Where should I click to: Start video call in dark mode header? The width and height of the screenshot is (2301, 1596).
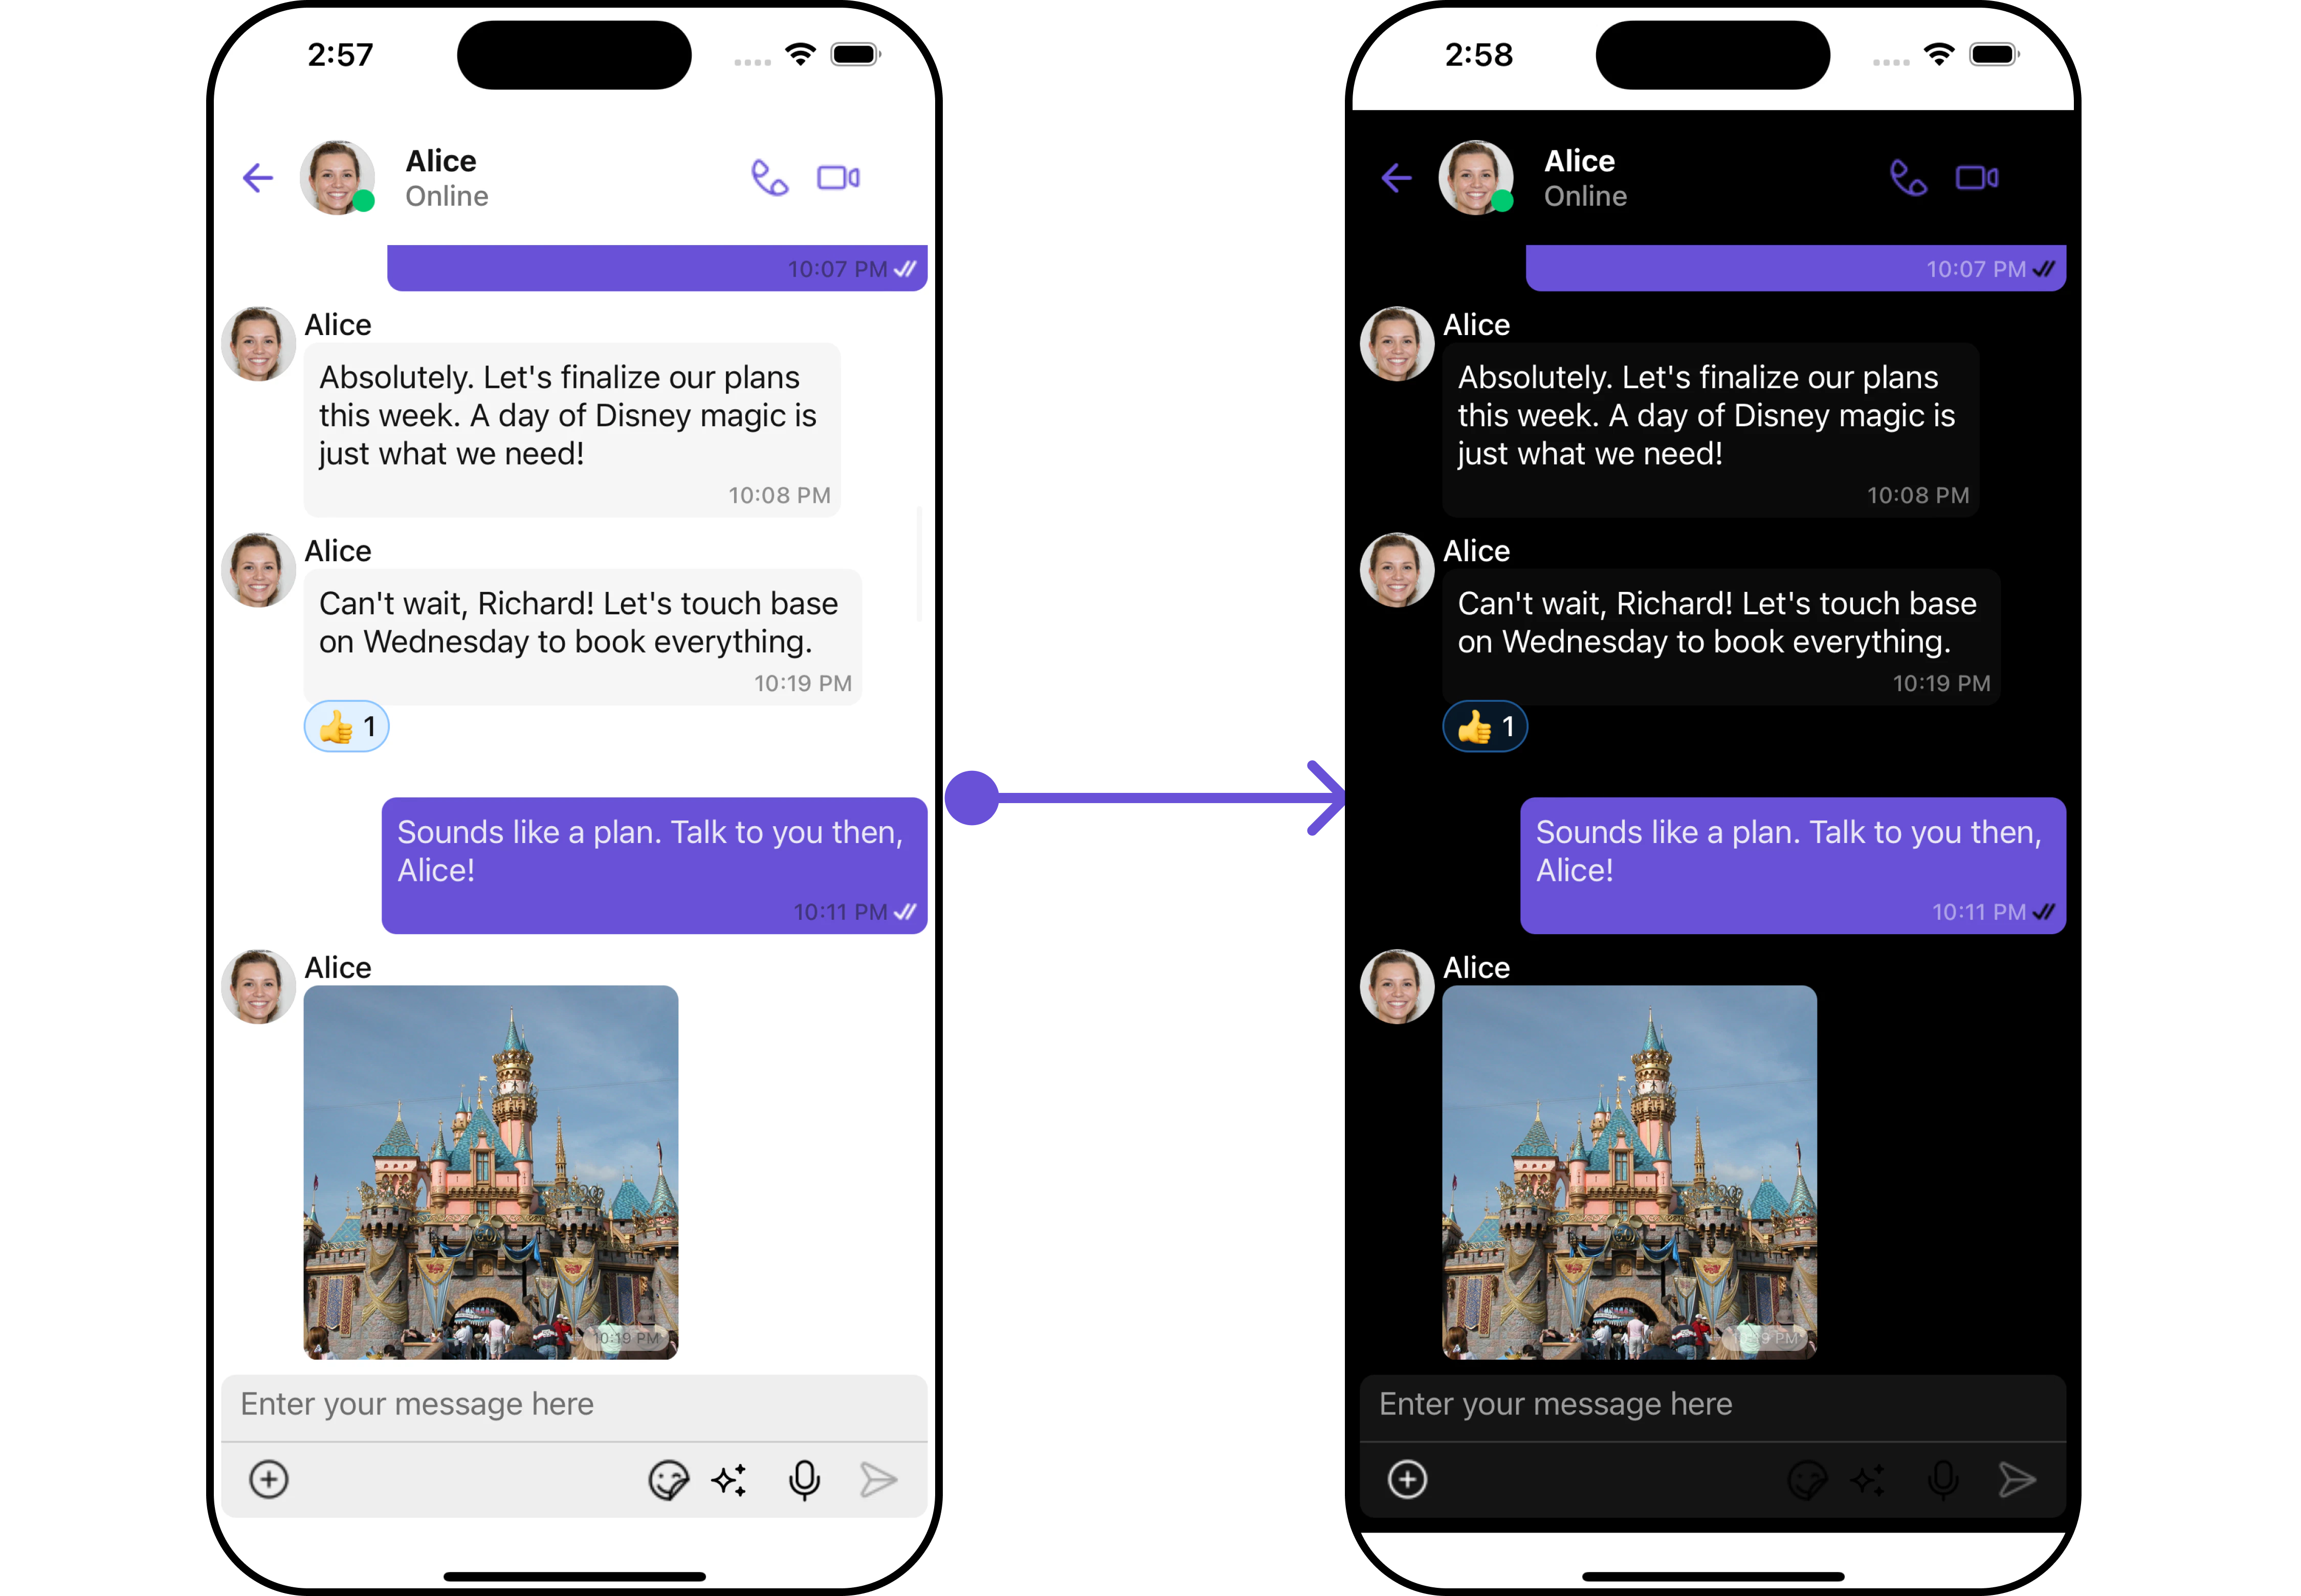tap(1977, 178)
